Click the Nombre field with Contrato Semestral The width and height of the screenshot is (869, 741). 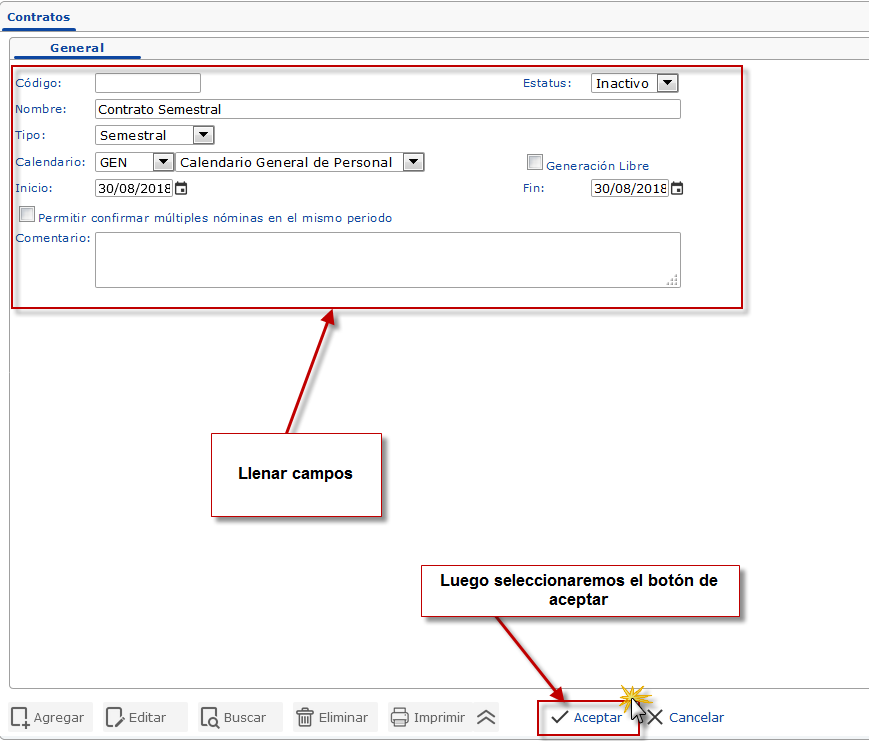[388, 109]
